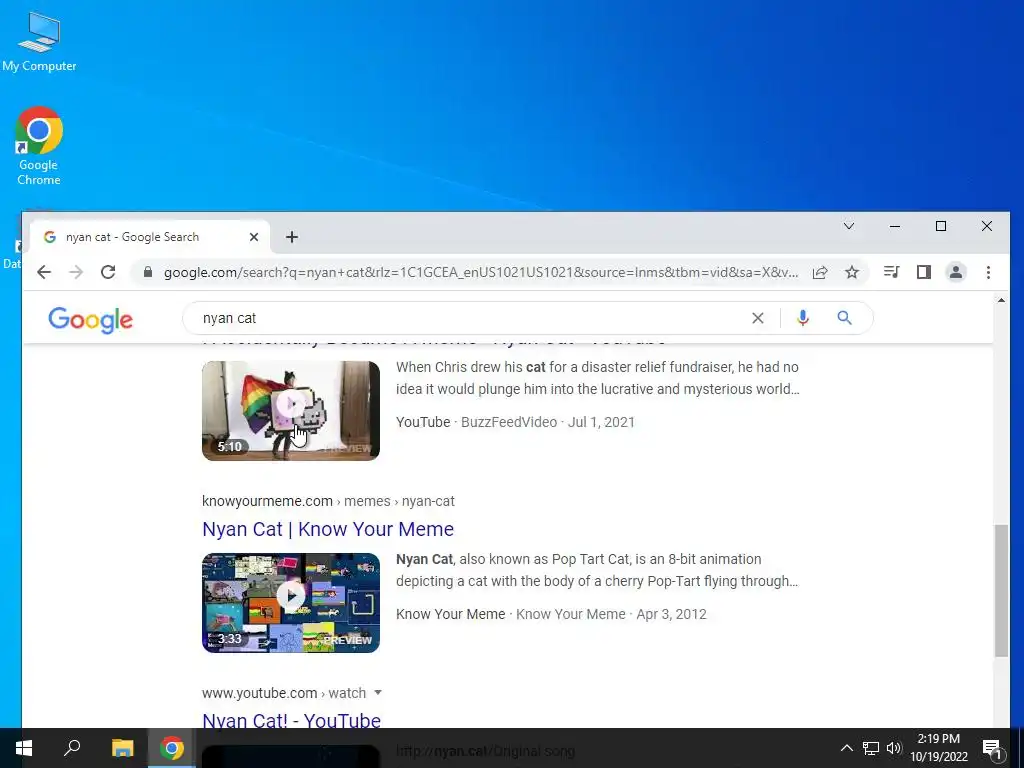1024x768 pixels.
Task: Open the media controls icon
Action: pos(891,272)
